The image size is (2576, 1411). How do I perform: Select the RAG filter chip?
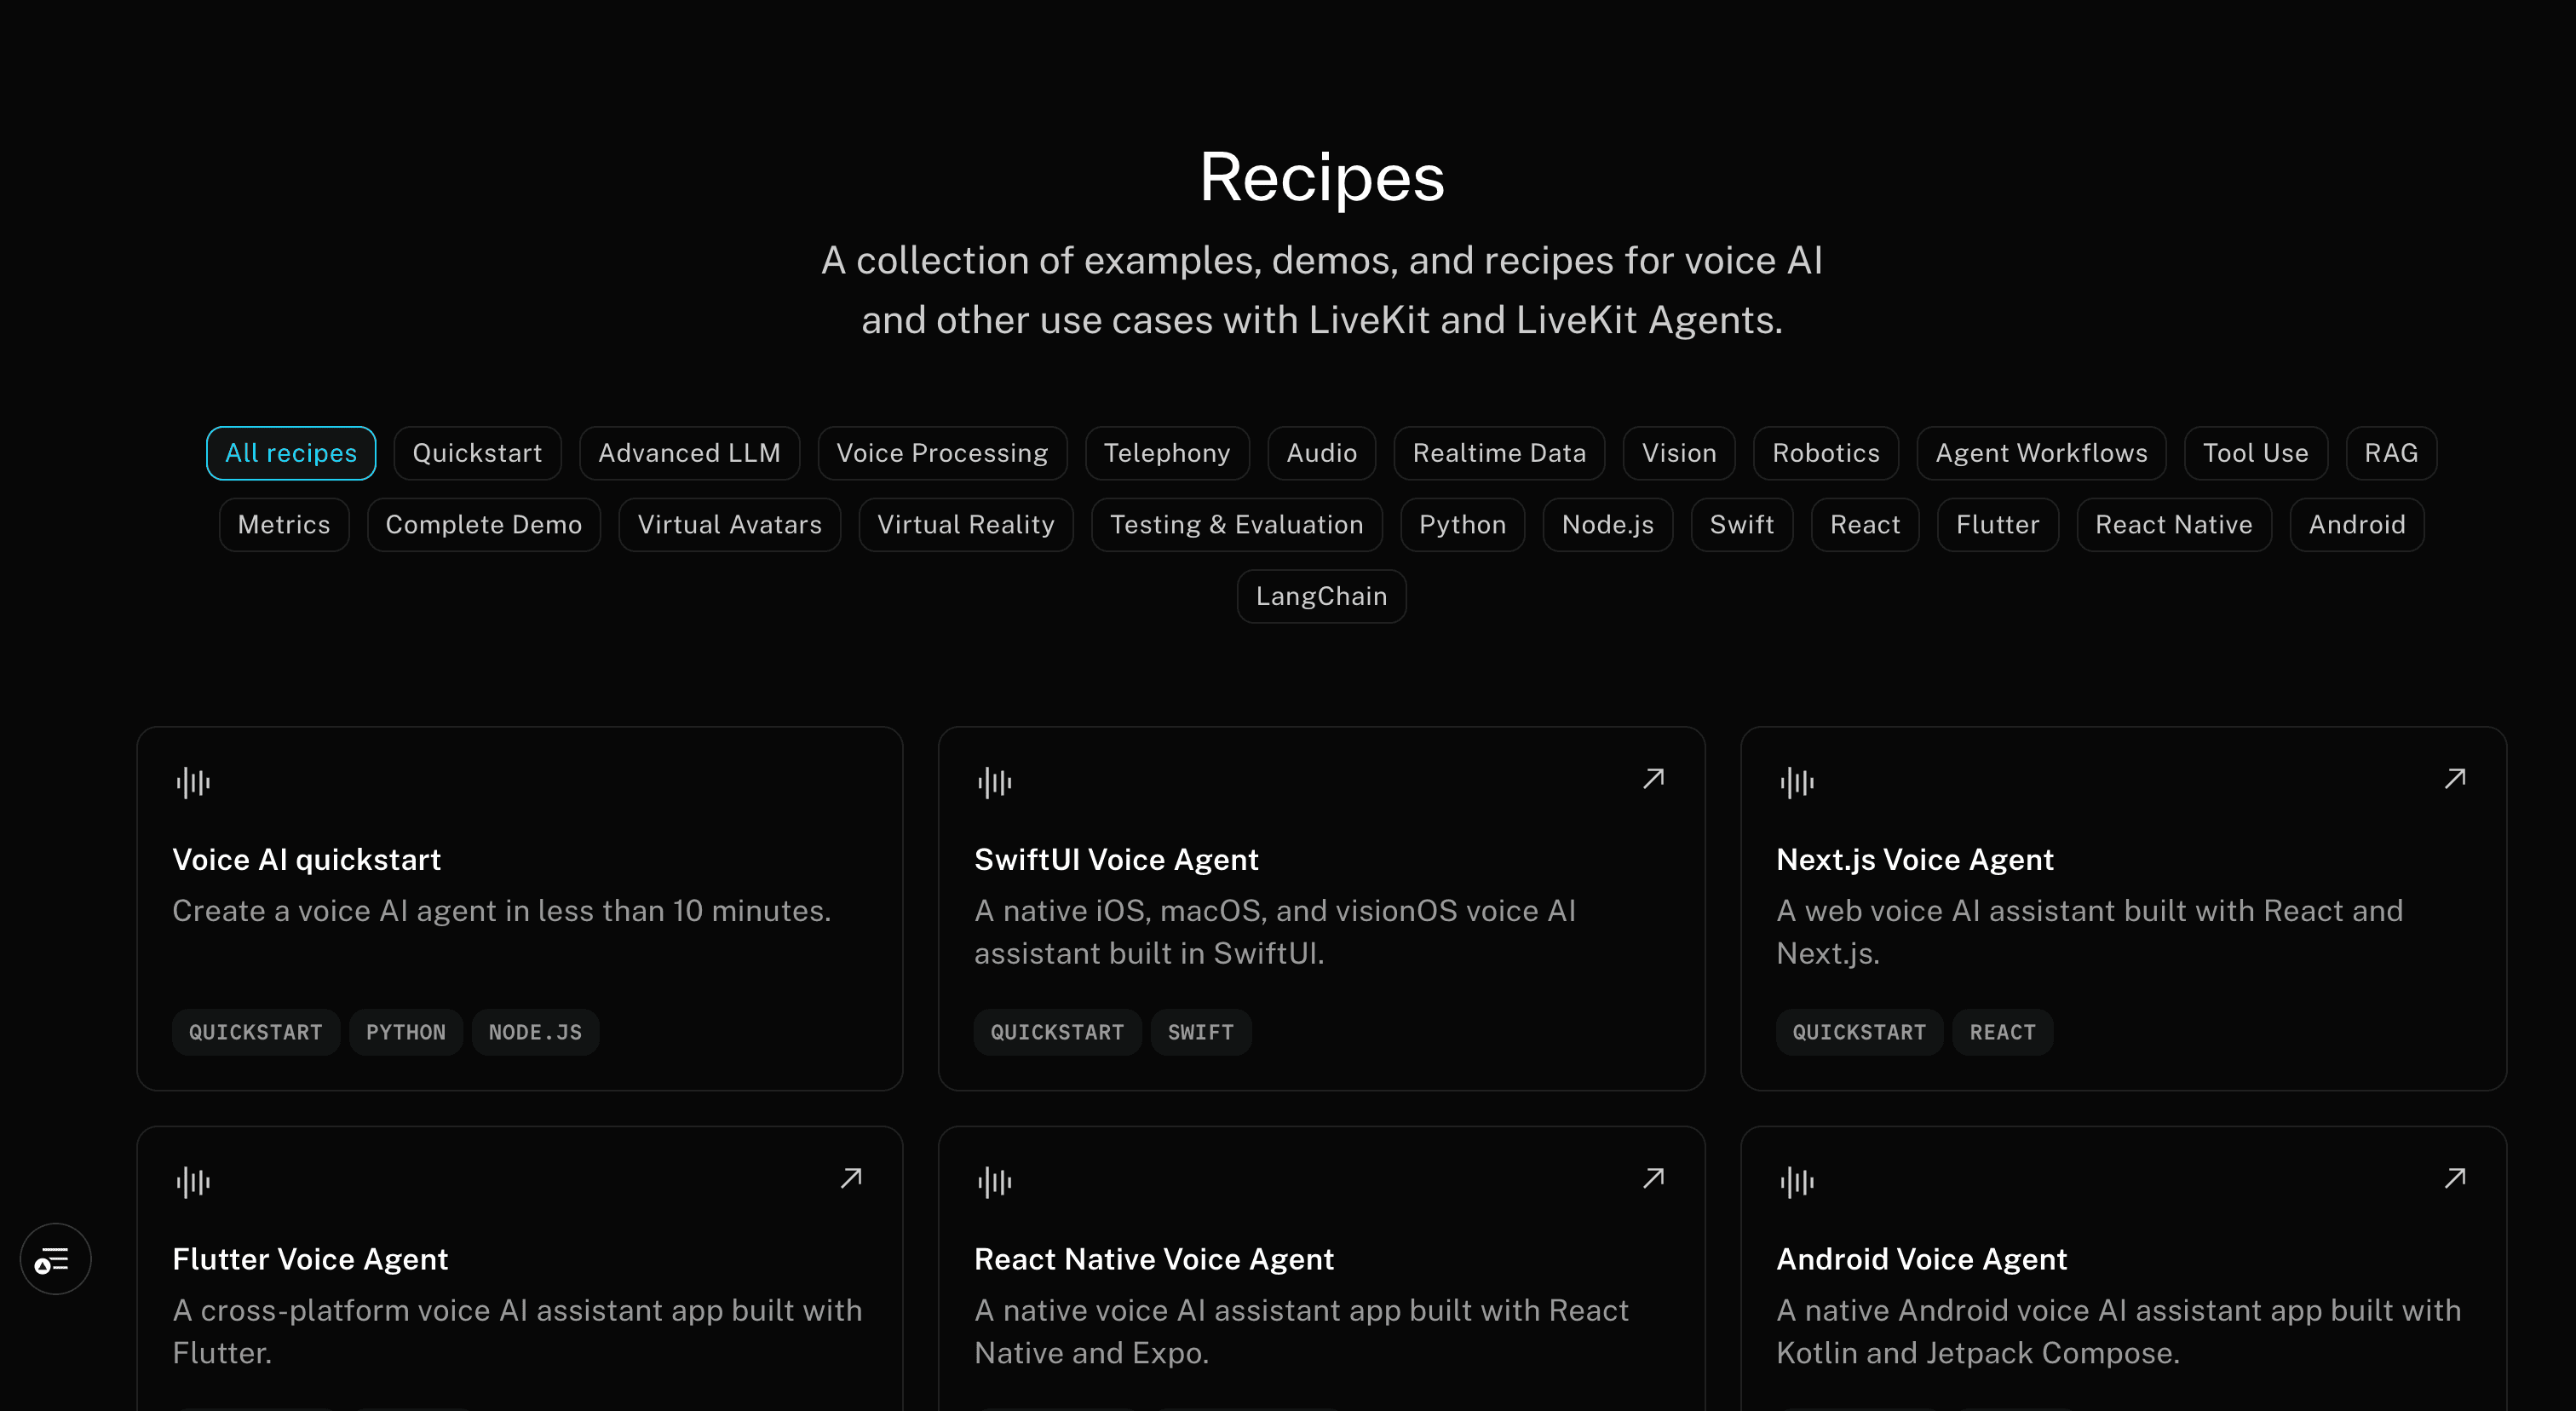[2391, 453]
